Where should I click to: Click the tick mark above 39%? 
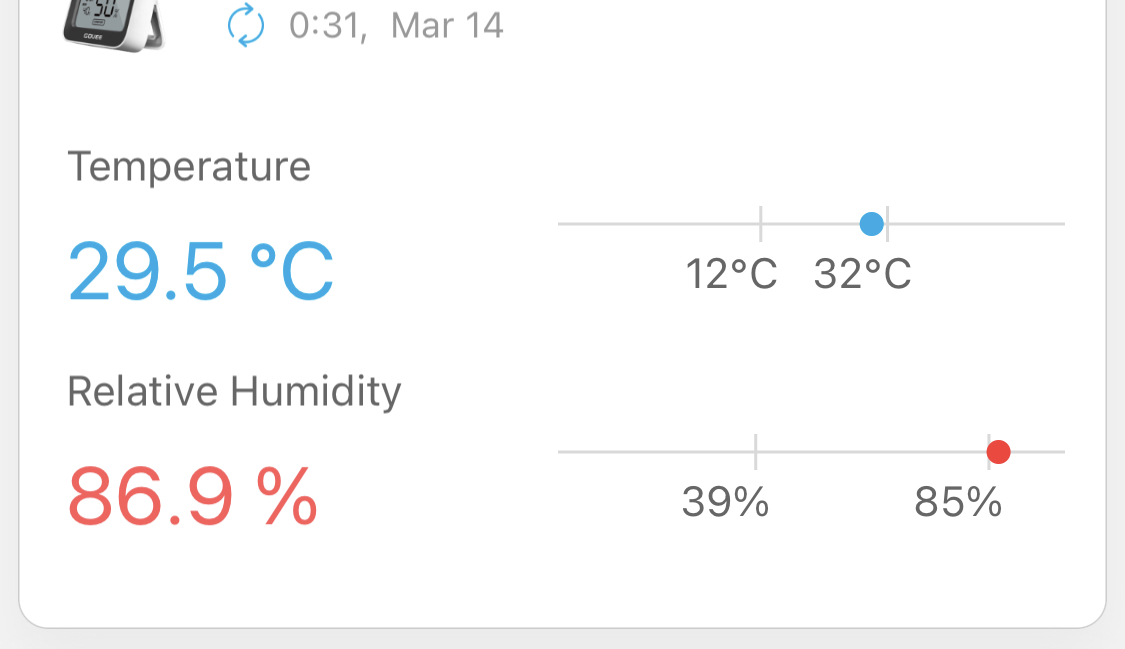(x=755, y=452)
